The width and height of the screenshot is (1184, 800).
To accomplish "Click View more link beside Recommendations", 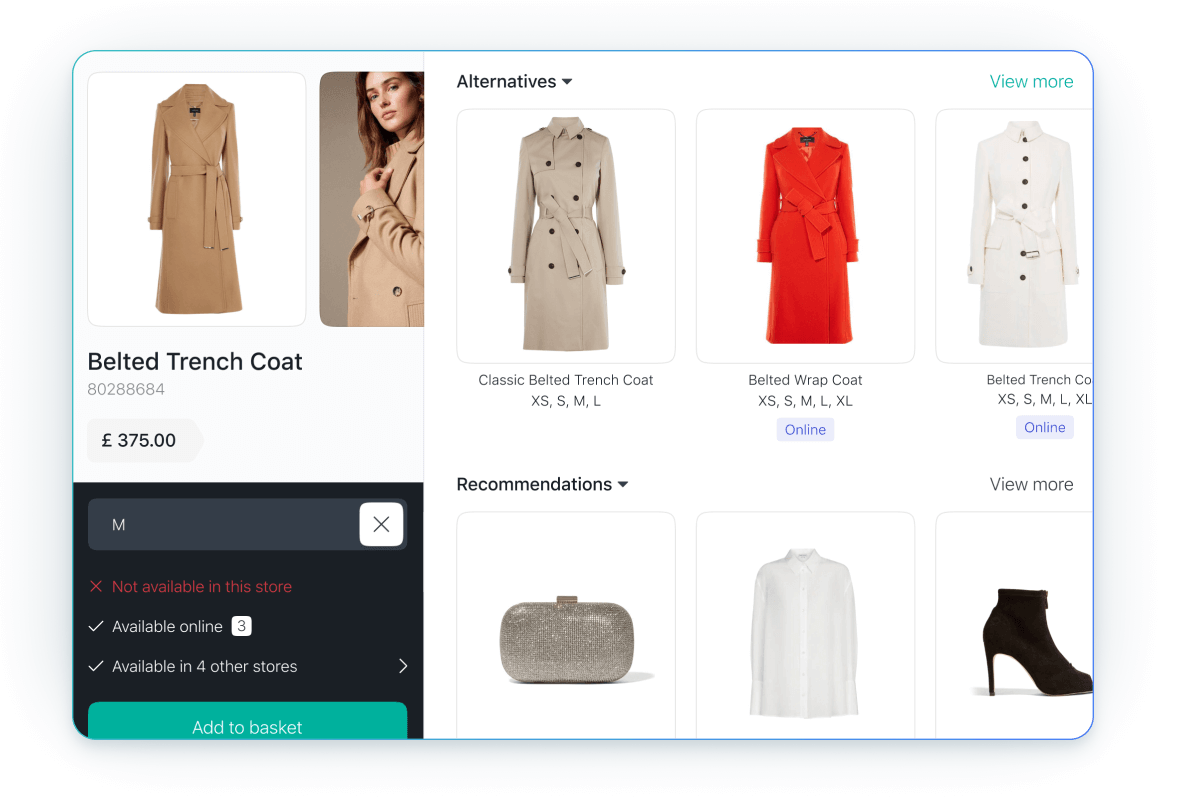I will tap(1031, 485).
